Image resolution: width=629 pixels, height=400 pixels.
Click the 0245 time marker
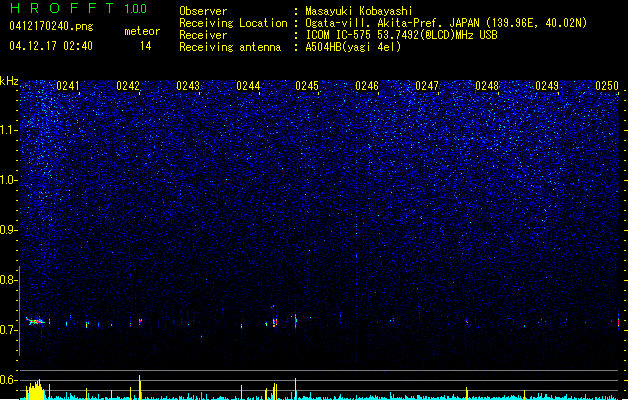[x=307, y=86]
